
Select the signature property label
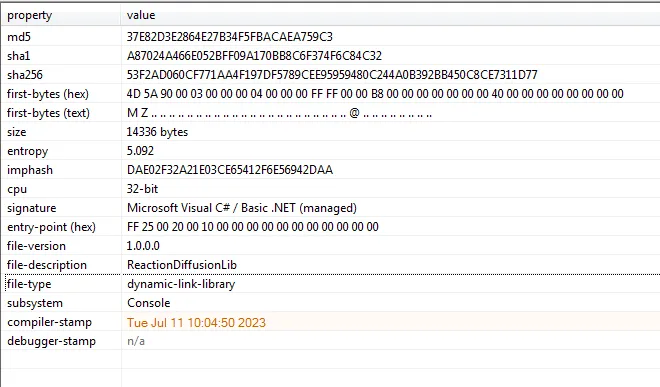click(x=32, y=208)
